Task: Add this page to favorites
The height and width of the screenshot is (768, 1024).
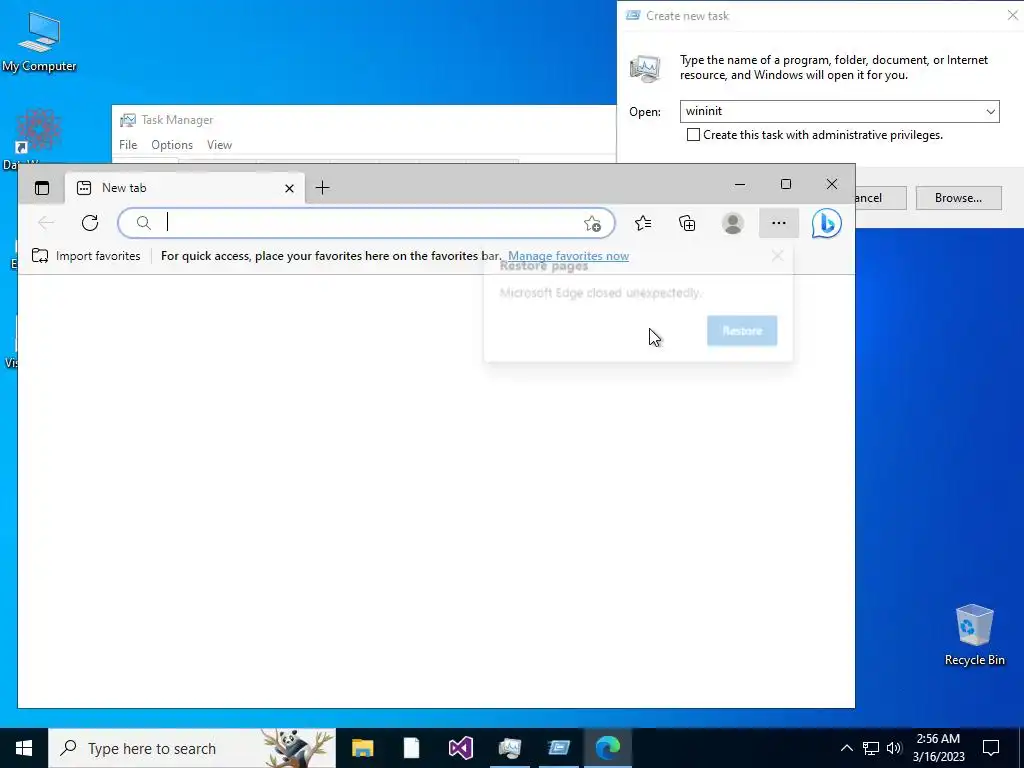Action: [592, 223]
